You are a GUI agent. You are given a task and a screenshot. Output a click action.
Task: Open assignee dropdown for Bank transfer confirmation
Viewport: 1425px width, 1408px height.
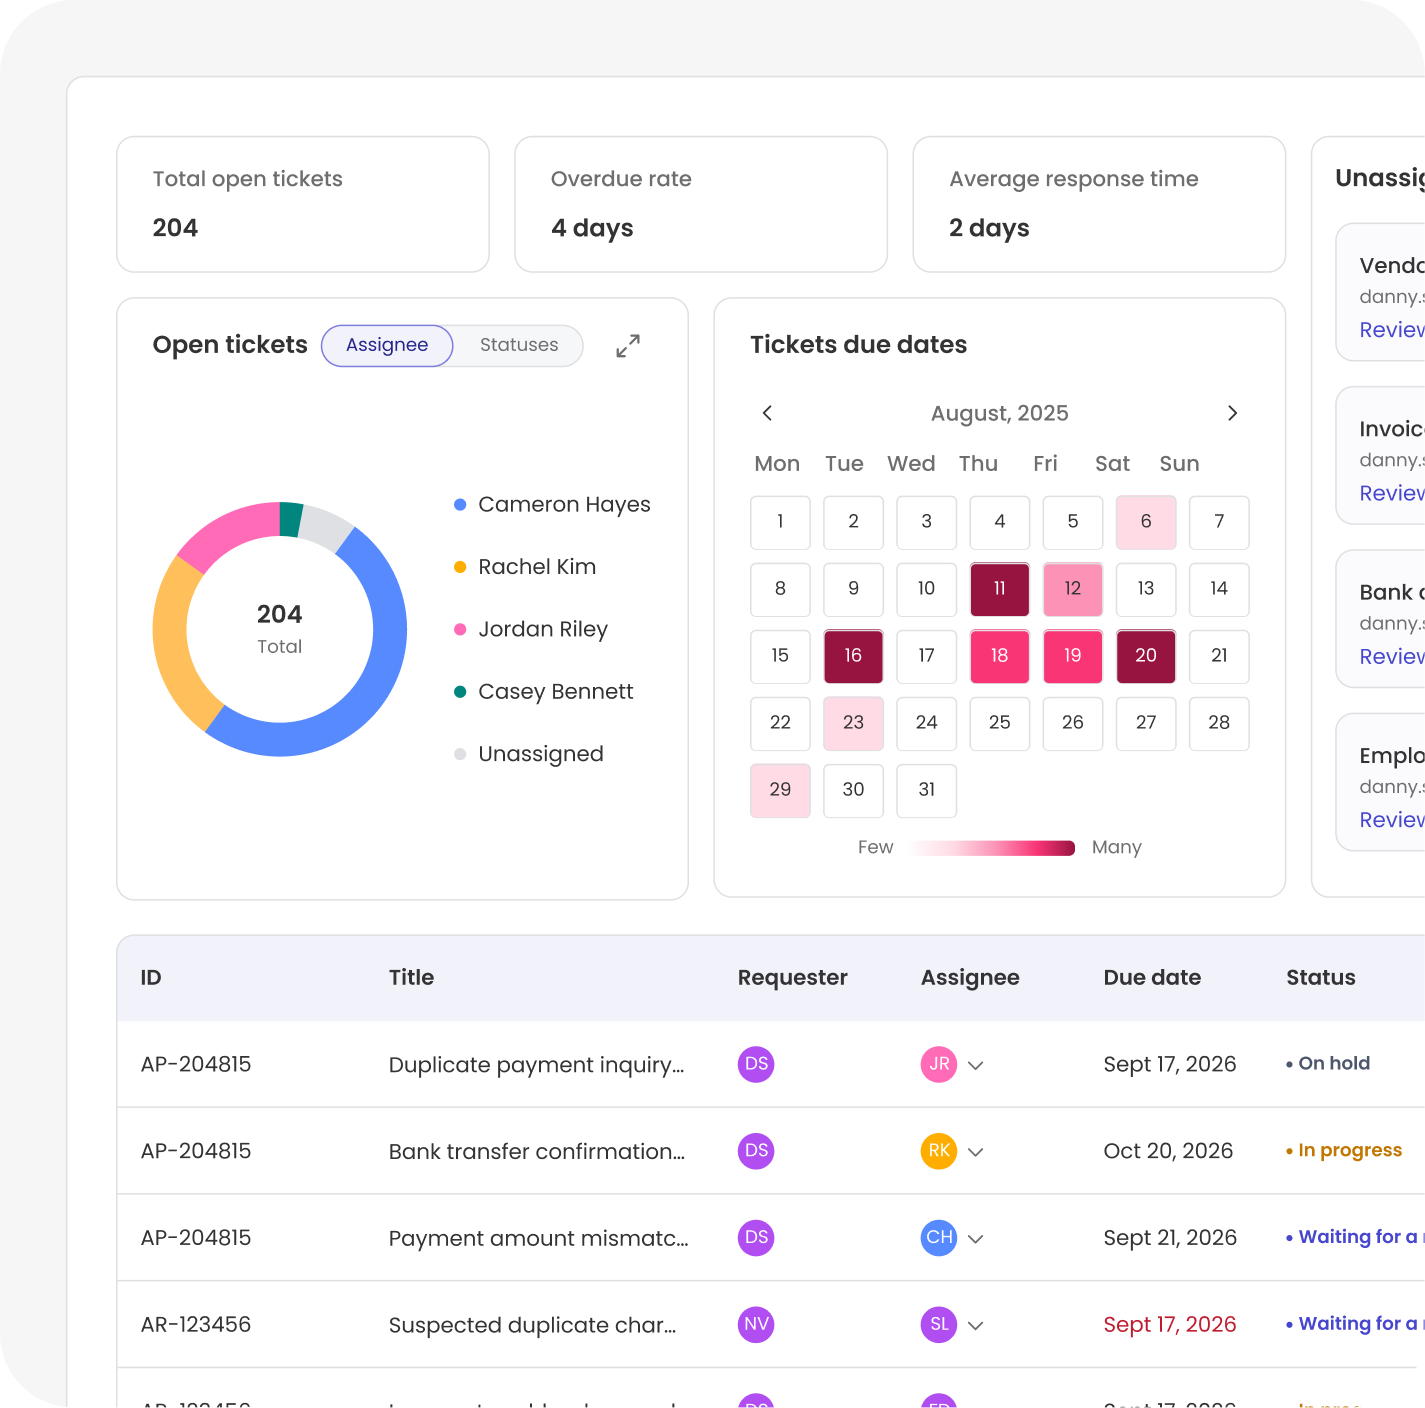[x=976, y=1152]
